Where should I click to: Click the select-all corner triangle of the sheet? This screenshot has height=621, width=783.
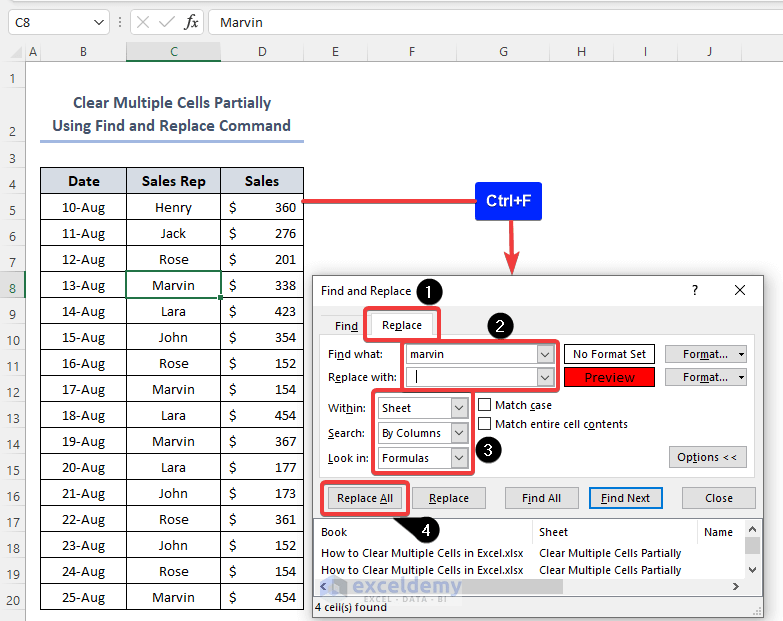tap(16, 52)
